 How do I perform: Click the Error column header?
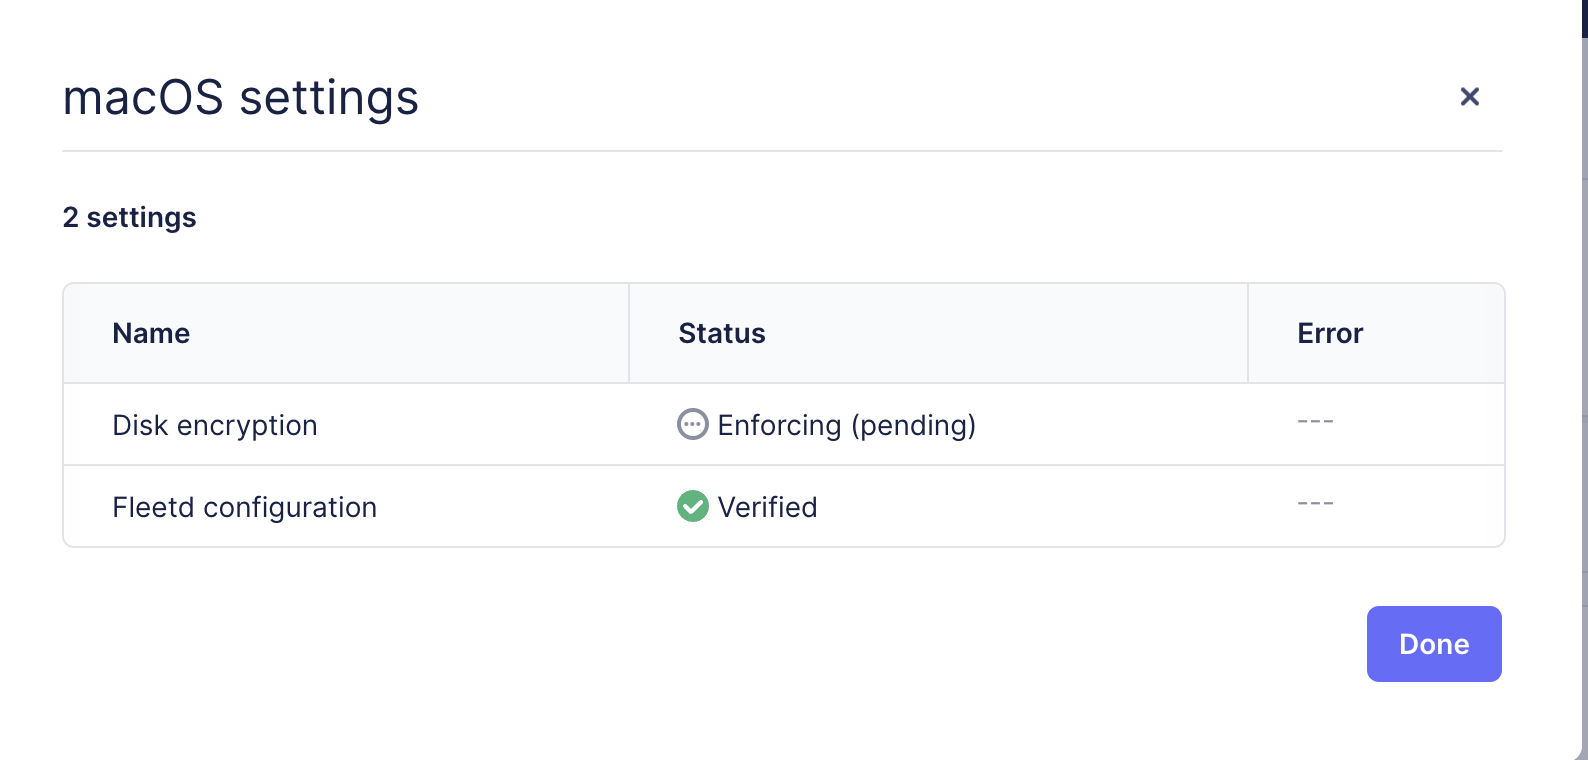(x=1329, y=333)
